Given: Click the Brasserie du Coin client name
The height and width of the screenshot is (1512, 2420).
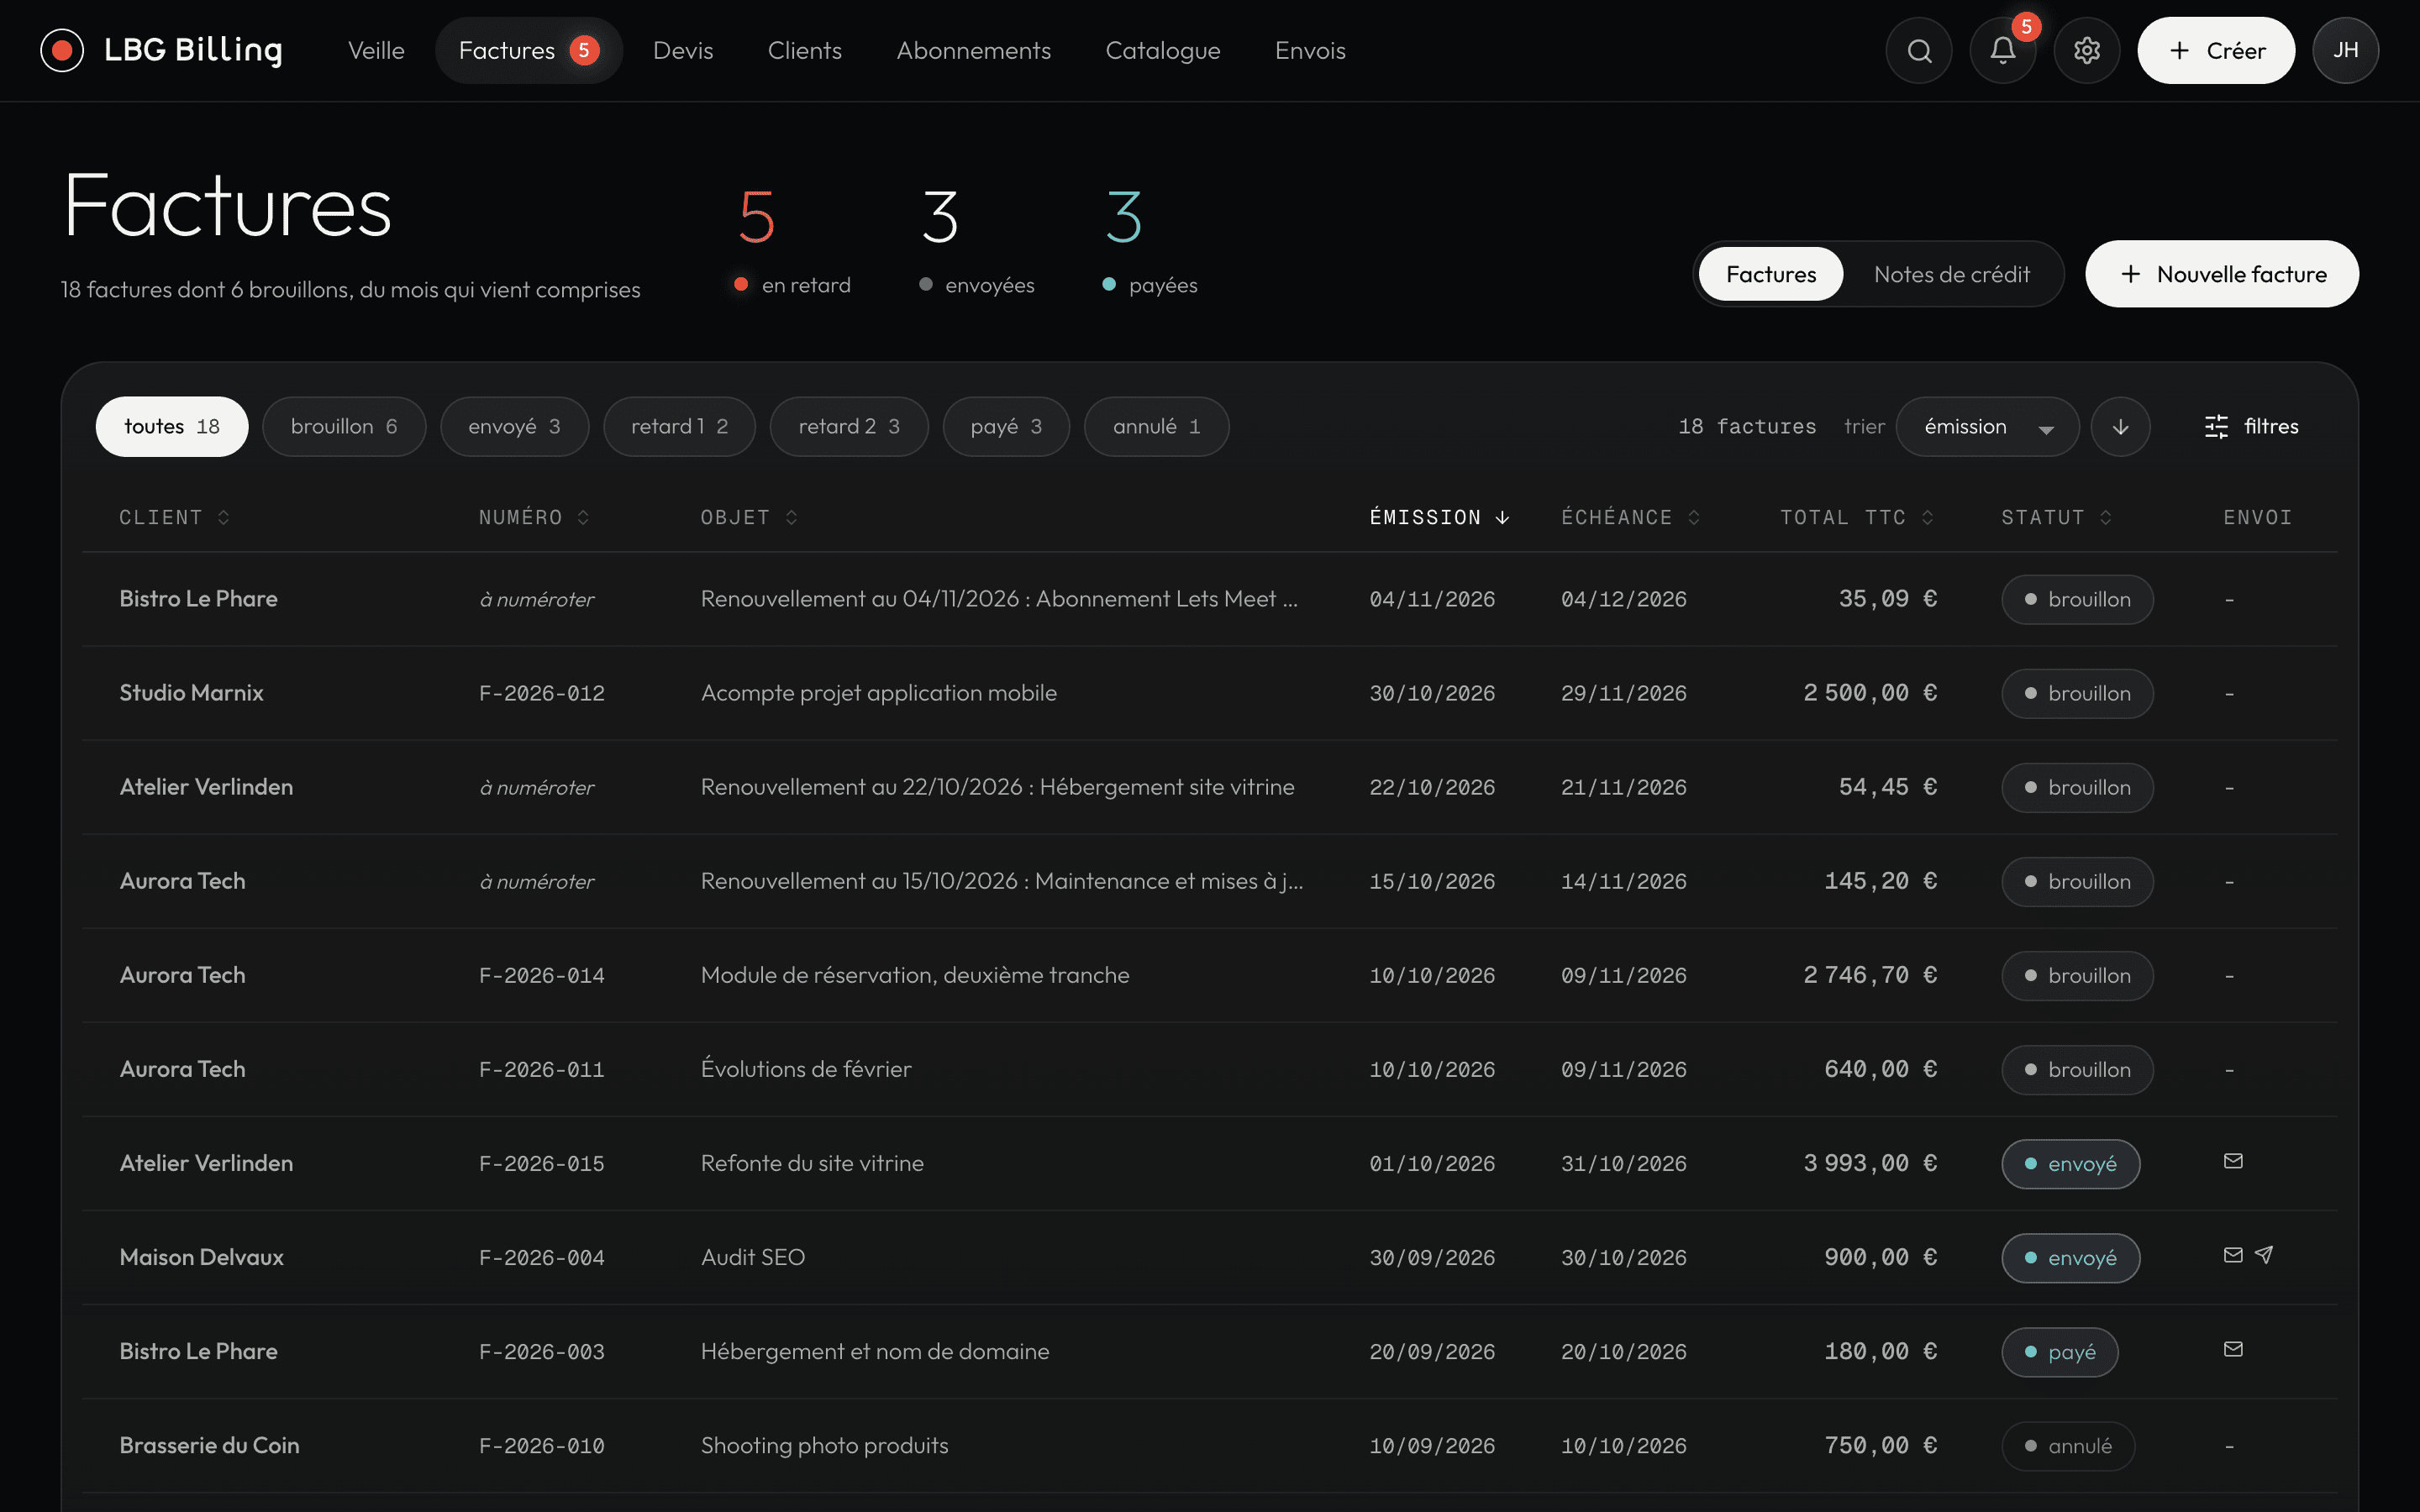Looking at the screenshot, I should [209, 1445].
